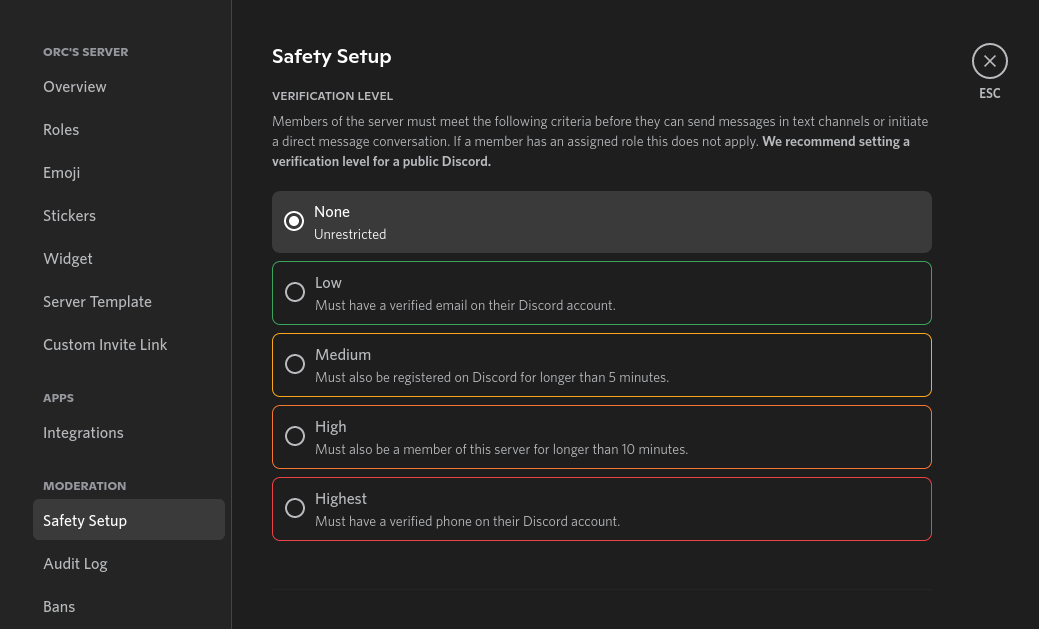Close settings with the ESC X icon
Image resolution: width=1039 pixels, height=629 pixels.
[989, 61]
